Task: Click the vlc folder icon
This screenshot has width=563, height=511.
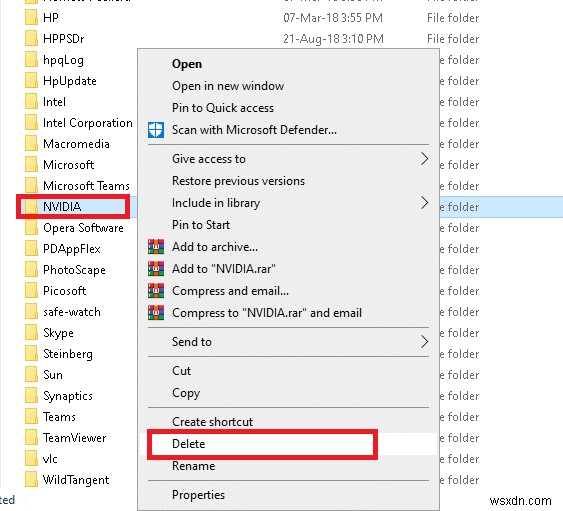Action: (x=31, y=459)
